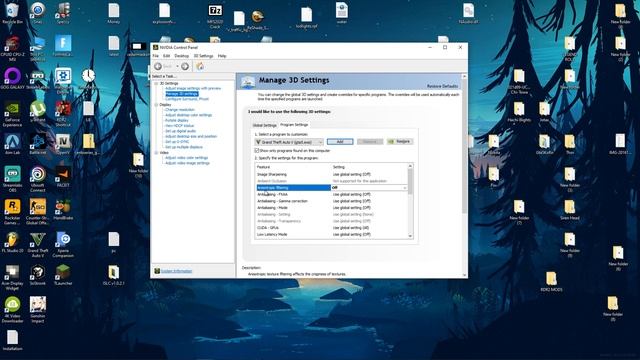Click System Information link
The width and height of the screenshot is (640, 360).
pyautogui.click(x=176, y=271)
